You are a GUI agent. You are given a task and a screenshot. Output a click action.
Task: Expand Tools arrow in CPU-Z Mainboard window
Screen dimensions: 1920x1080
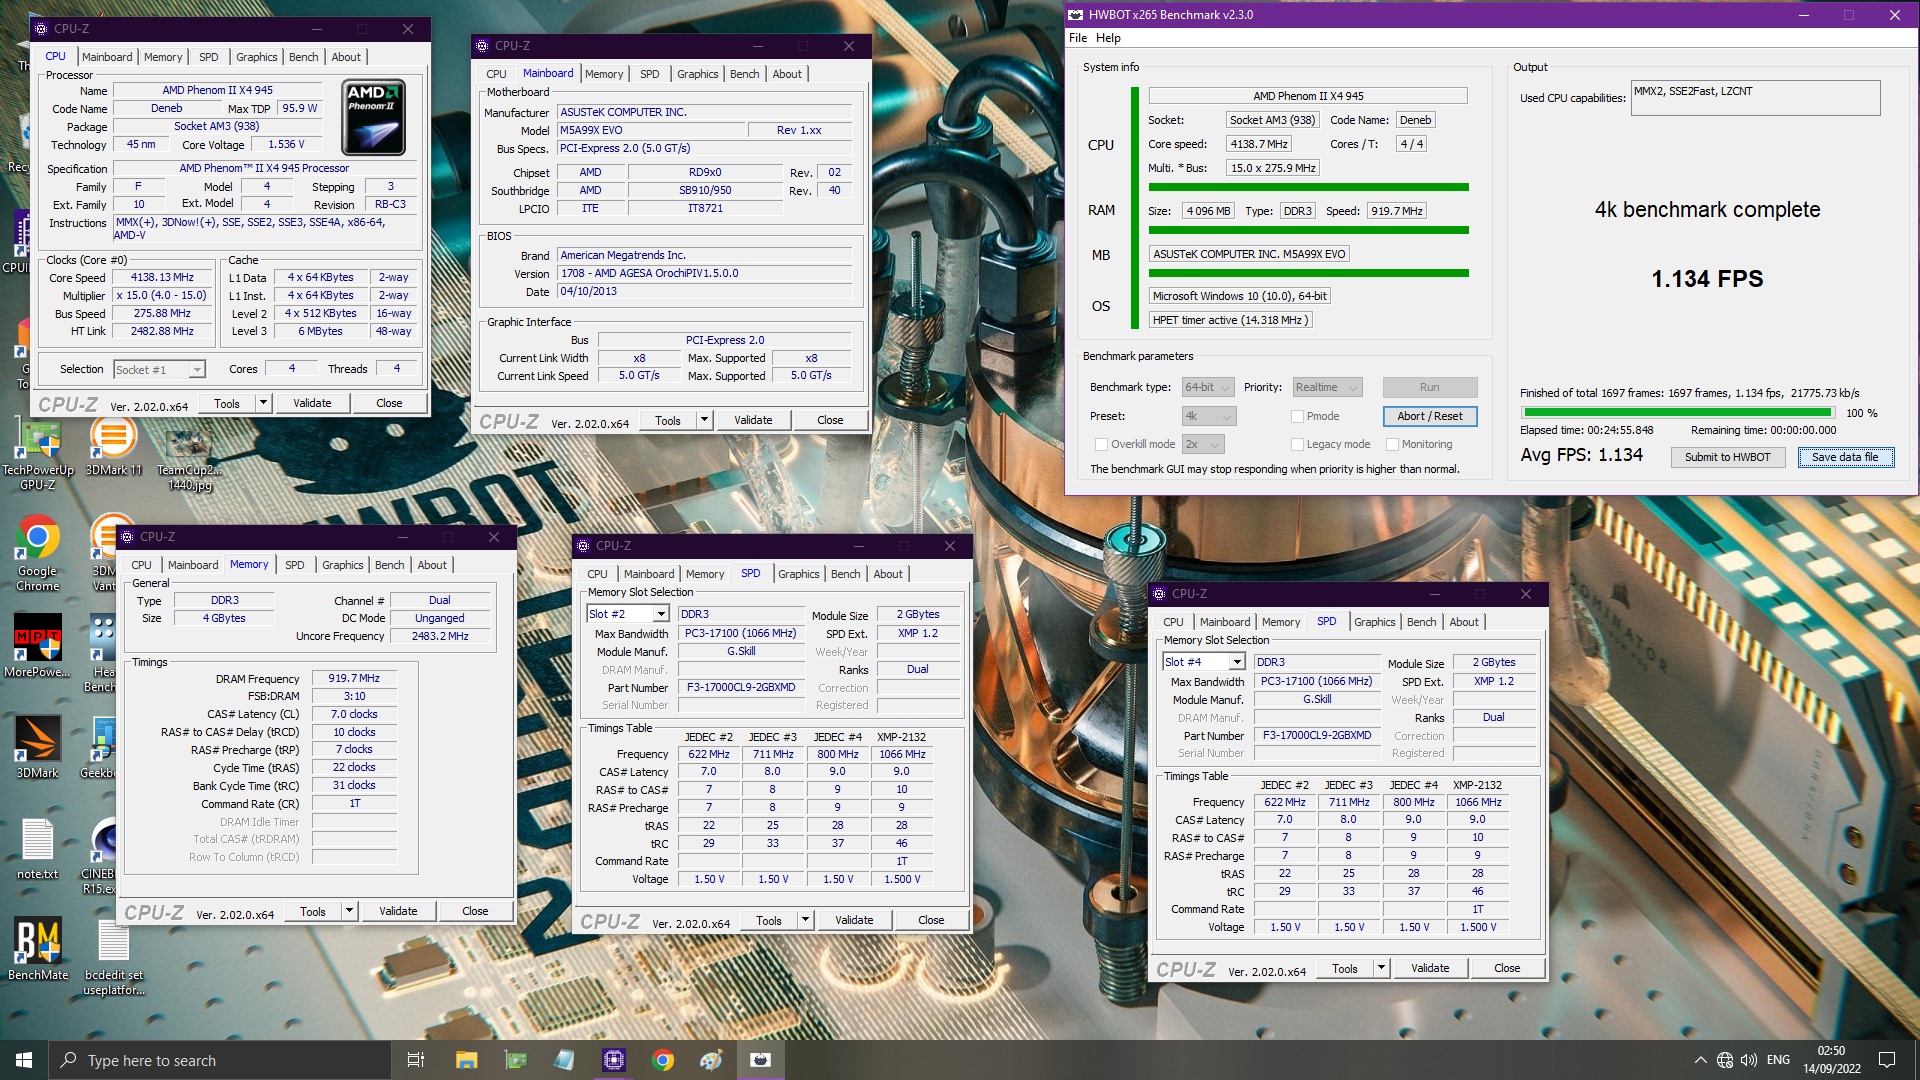click(x=704, y=420)
